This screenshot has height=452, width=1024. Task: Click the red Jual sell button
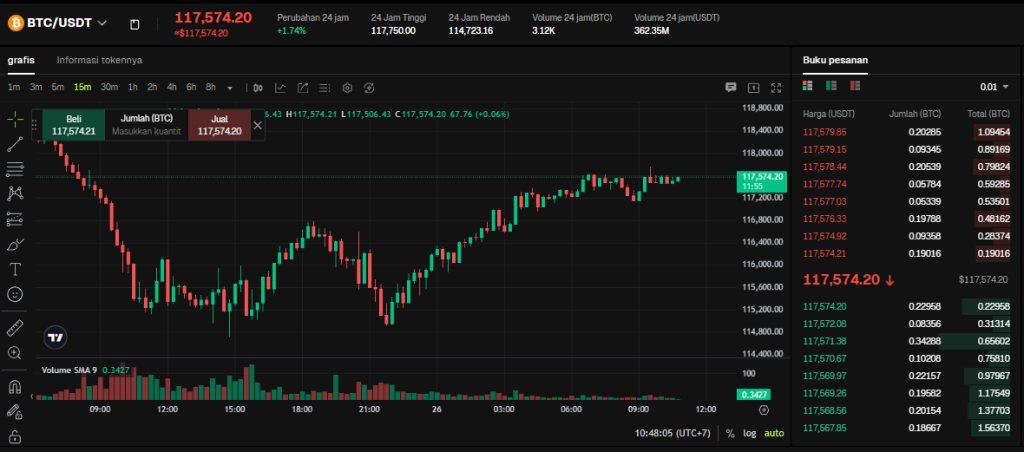point(219,125)
